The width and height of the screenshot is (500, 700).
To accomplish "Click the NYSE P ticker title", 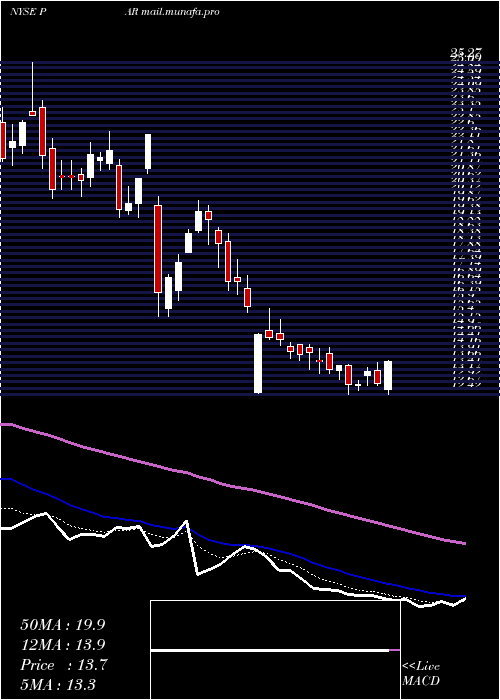I will [x=29, y=12].
